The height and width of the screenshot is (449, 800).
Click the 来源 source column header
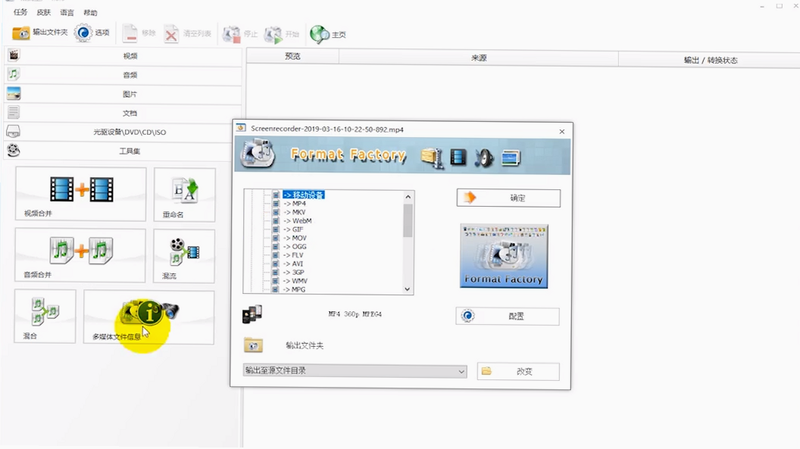pyautogui.click(x=479, y=58)
